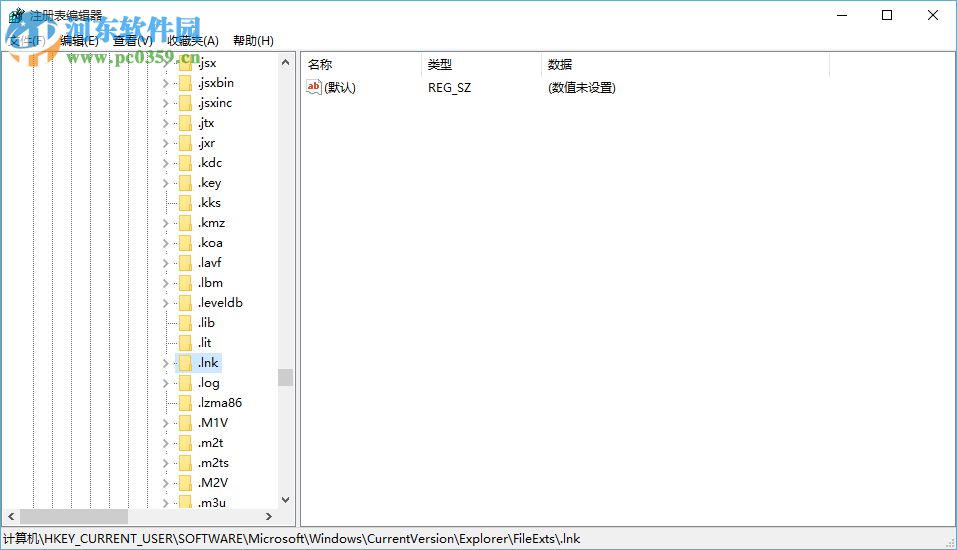The height and width of the screenshot is (550, 957).
Task: Click the folder icon of .koa key
Action: pyautogui.click(x=186, y=243)
